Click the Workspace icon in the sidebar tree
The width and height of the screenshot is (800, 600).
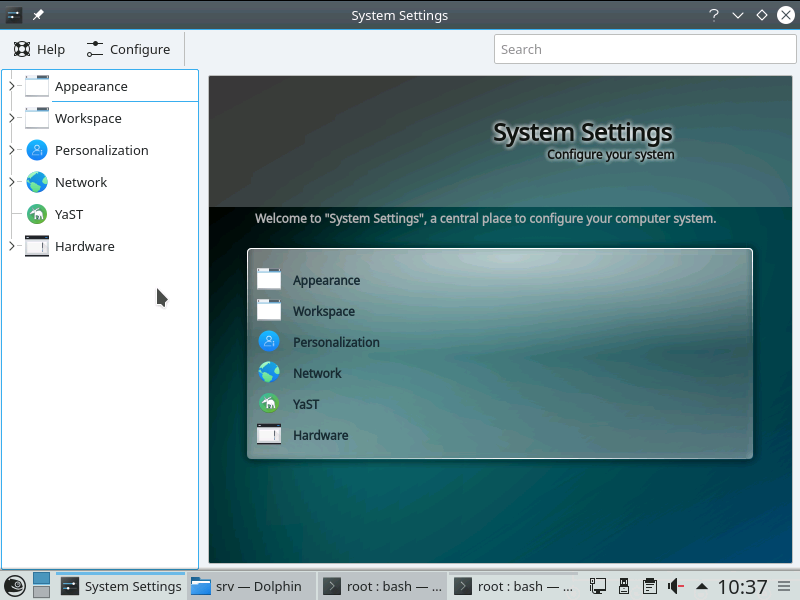[x=37, y=118]
